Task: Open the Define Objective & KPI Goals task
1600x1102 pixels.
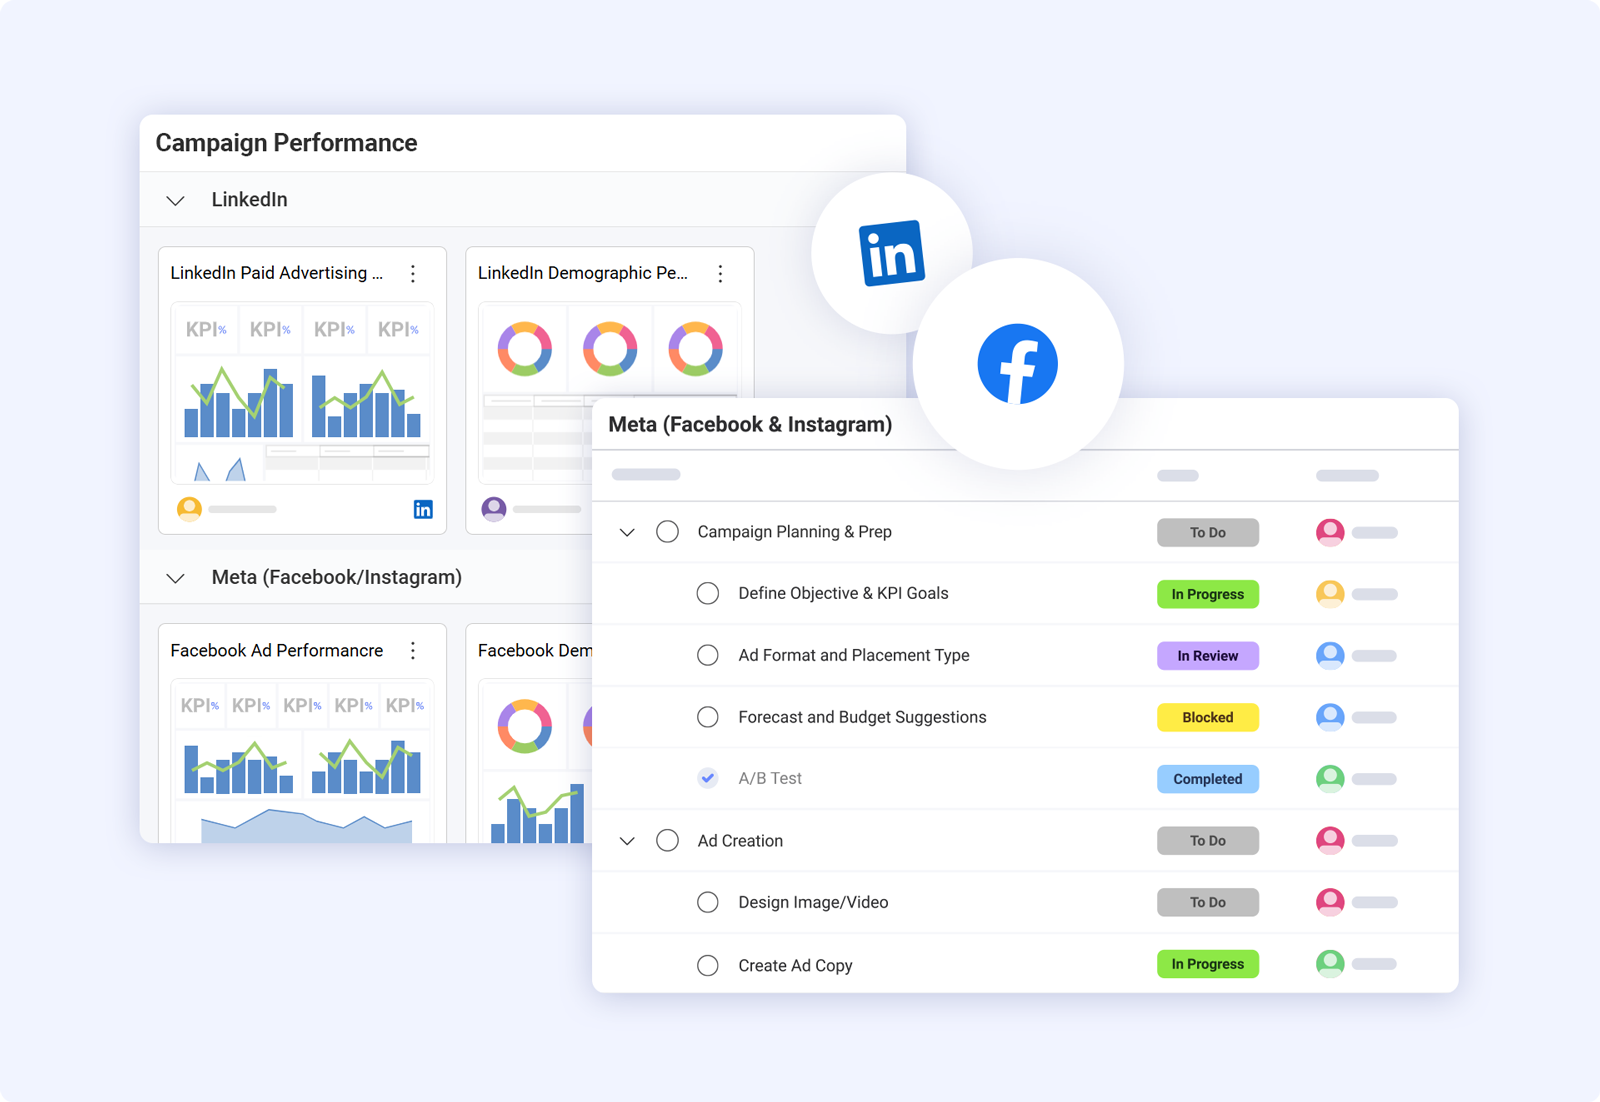Action: coord(843,594)
